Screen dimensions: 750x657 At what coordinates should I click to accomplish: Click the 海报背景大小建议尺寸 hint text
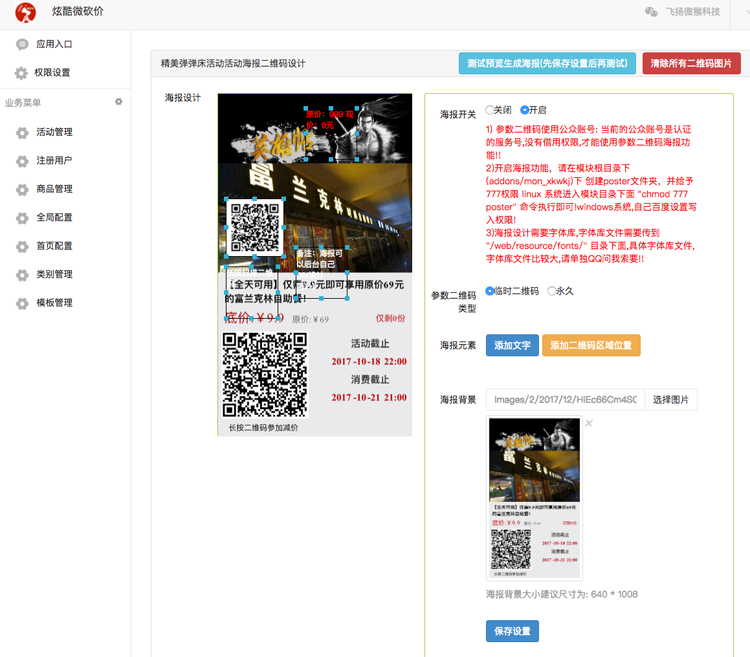tap(562, 594)
